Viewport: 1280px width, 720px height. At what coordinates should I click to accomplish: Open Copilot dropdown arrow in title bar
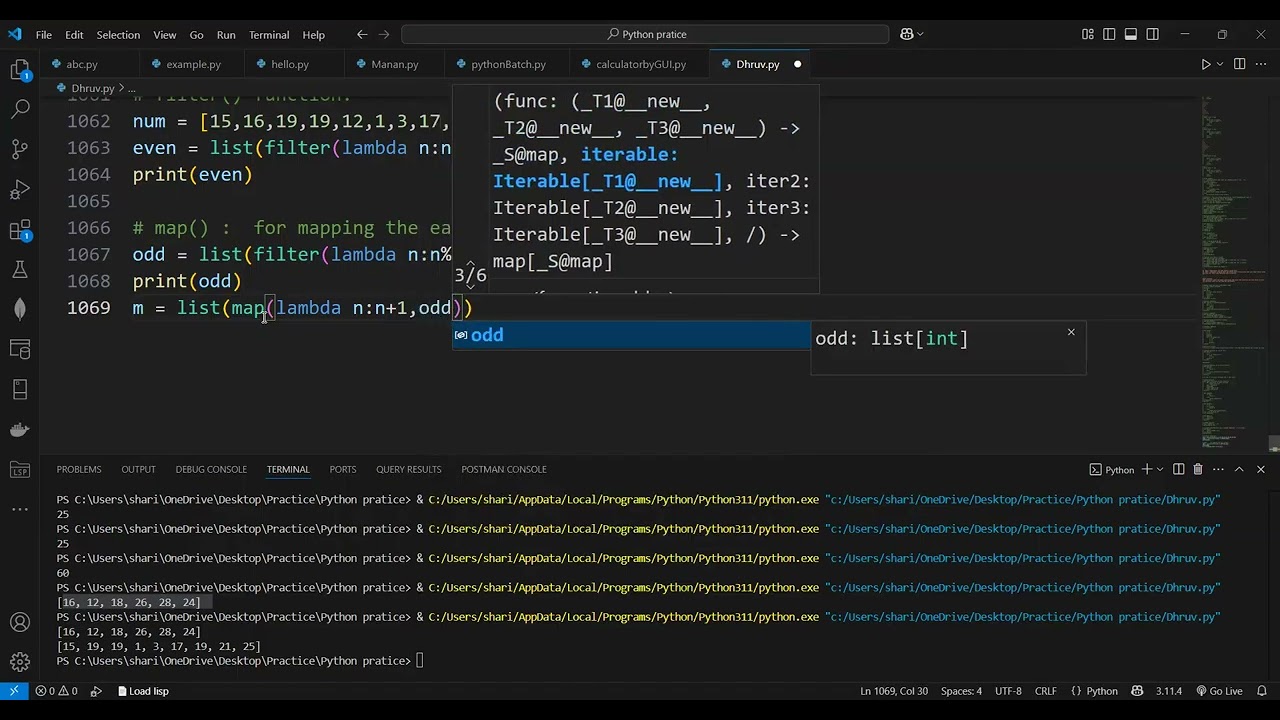920,34
